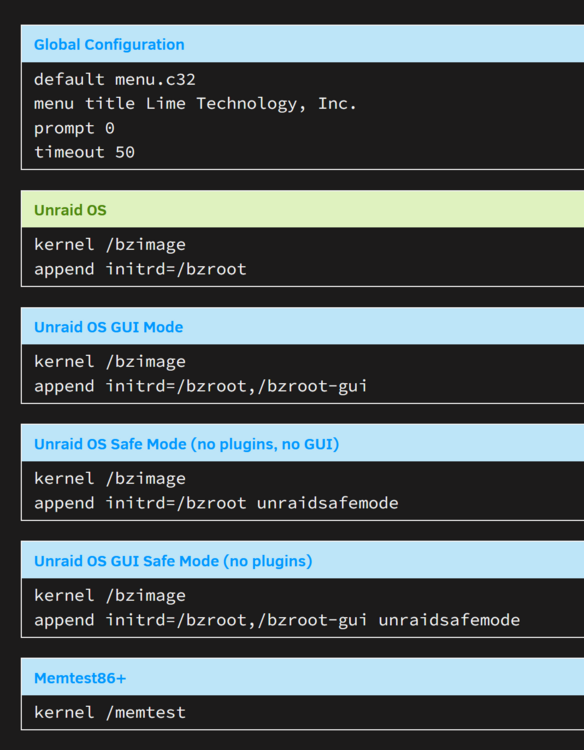
Task: Click the line 'default menu.c32' in Global Configuration
Action: (115, 79)
